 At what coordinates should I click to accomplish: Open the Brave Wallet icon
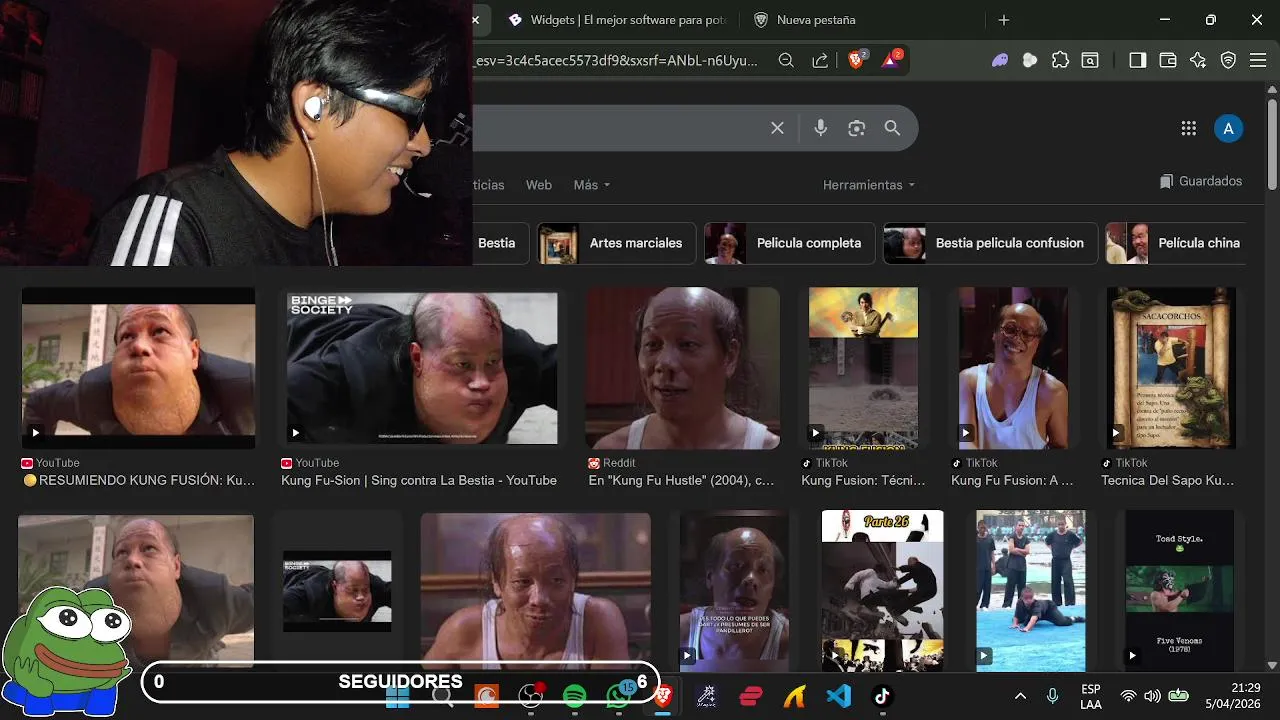click(x=1167, y=61)
